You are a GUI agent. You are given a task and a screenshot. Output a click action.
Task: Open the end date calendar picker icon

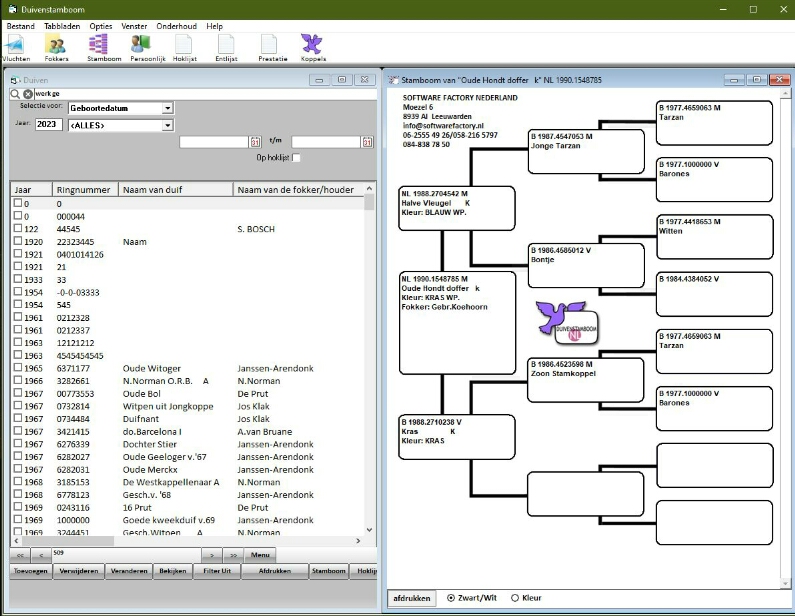point(368,142)
